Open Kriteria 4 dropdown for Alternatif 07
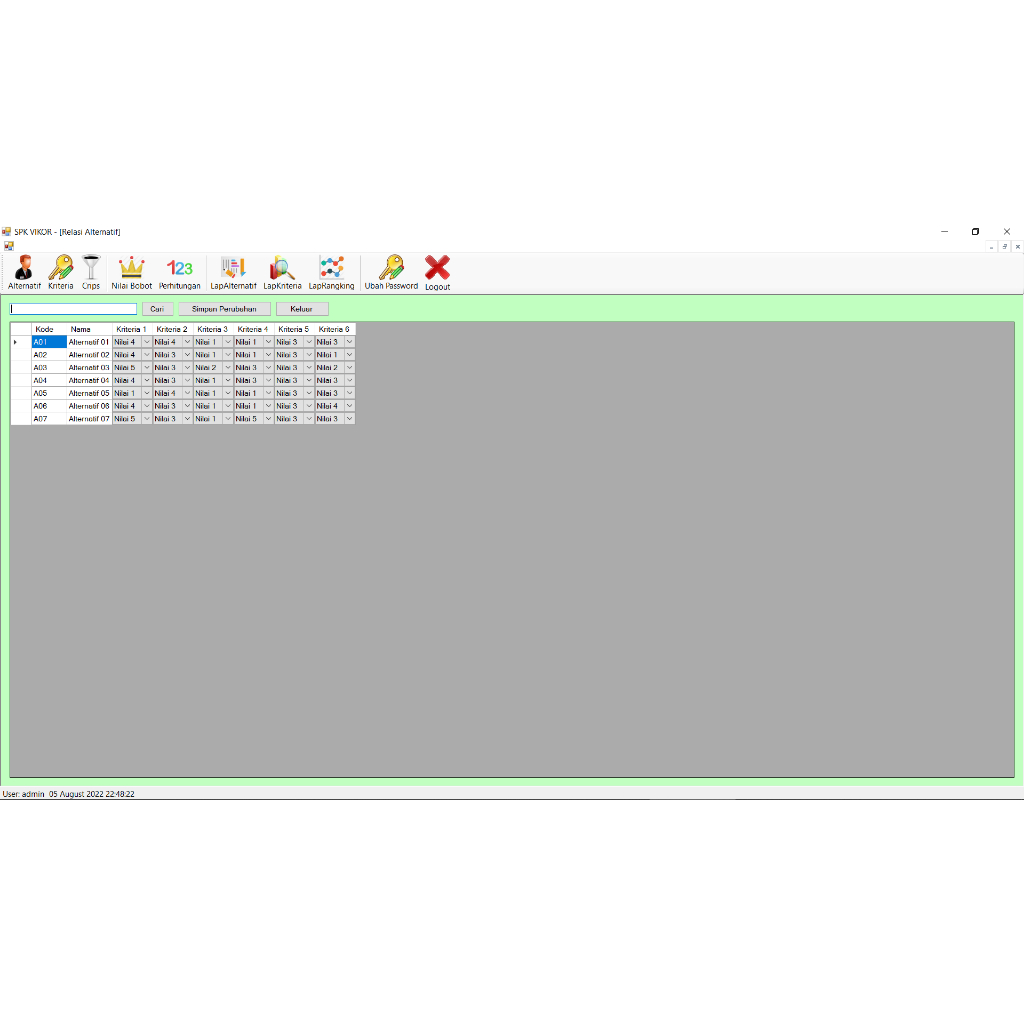Screen dimensions: 1024x1024 coord(268,419)
